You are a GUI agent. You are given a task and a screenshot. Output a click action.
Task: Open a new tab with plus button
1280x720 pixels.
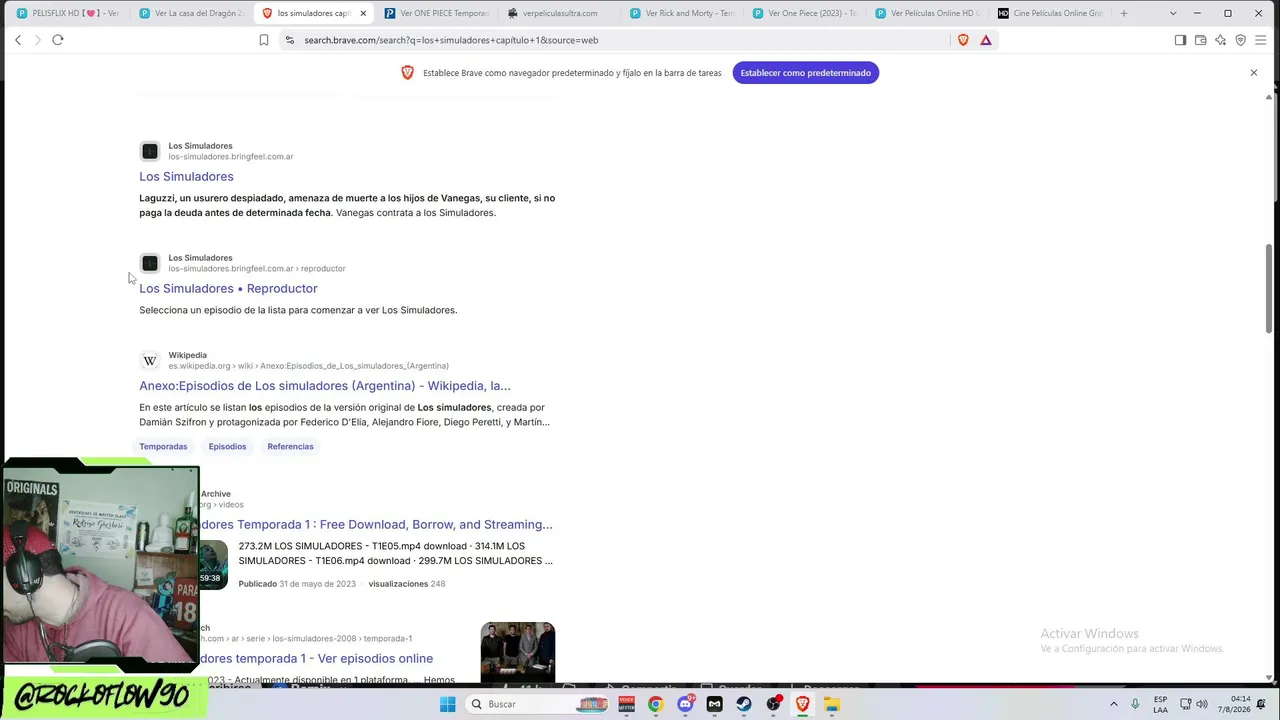coord(1124,13)
